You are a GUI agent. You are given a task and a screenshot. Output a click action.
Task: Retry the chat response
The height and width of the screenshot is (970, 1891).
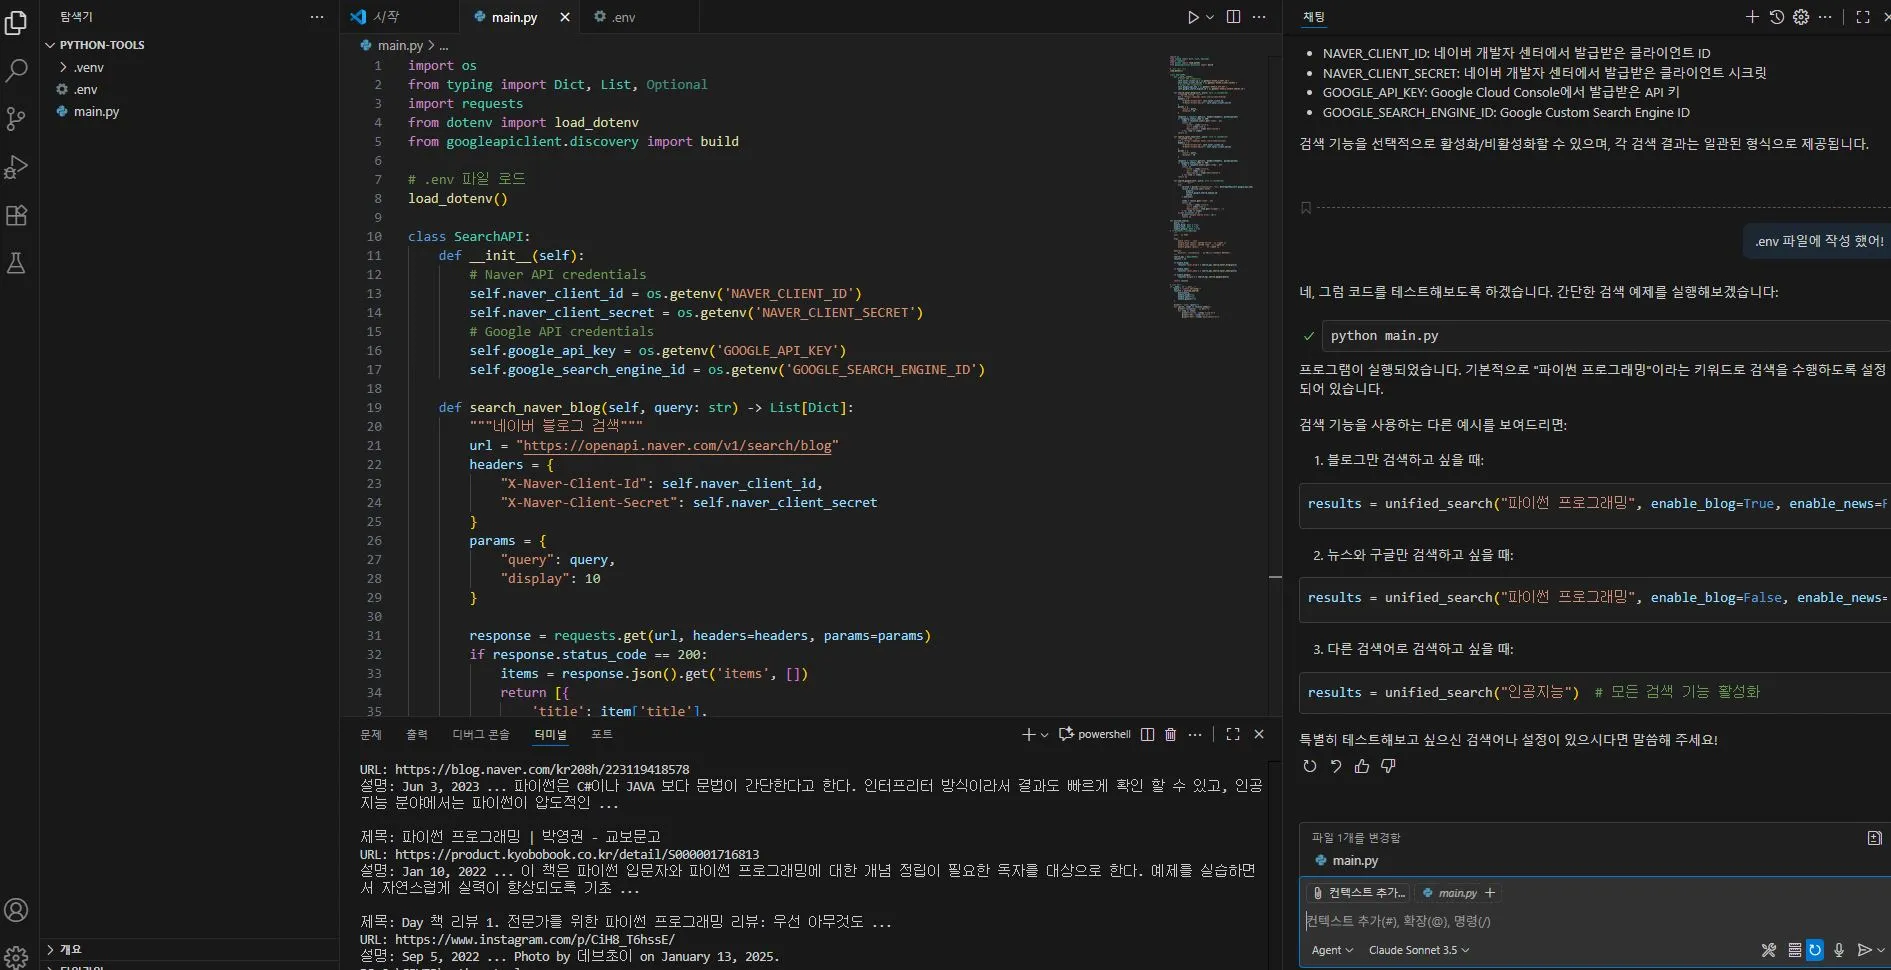pos(1310,766)
